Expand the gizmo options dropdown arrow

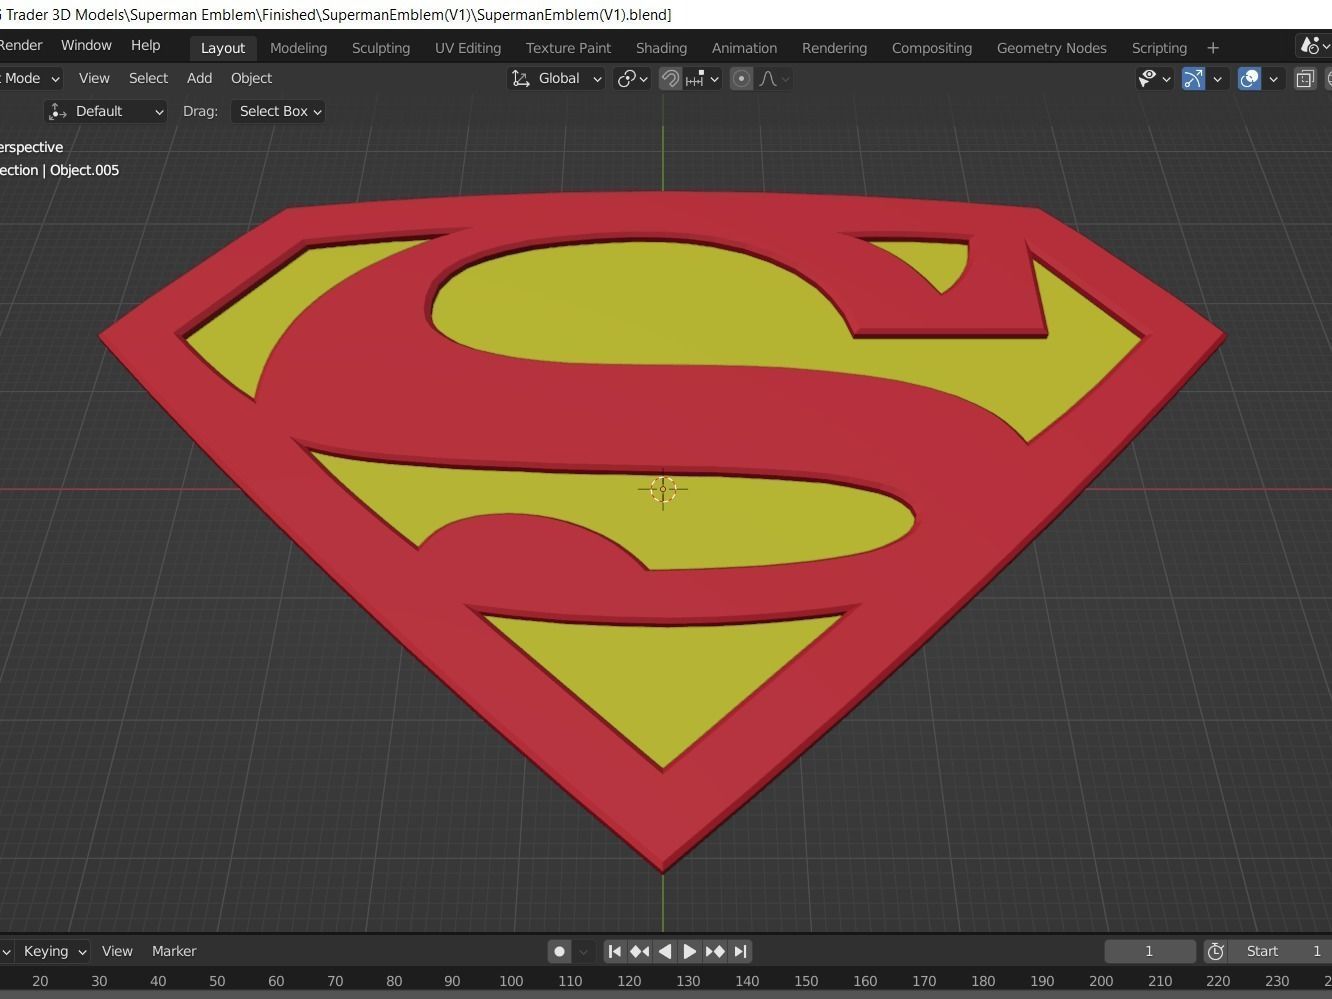coord(1217,78)
